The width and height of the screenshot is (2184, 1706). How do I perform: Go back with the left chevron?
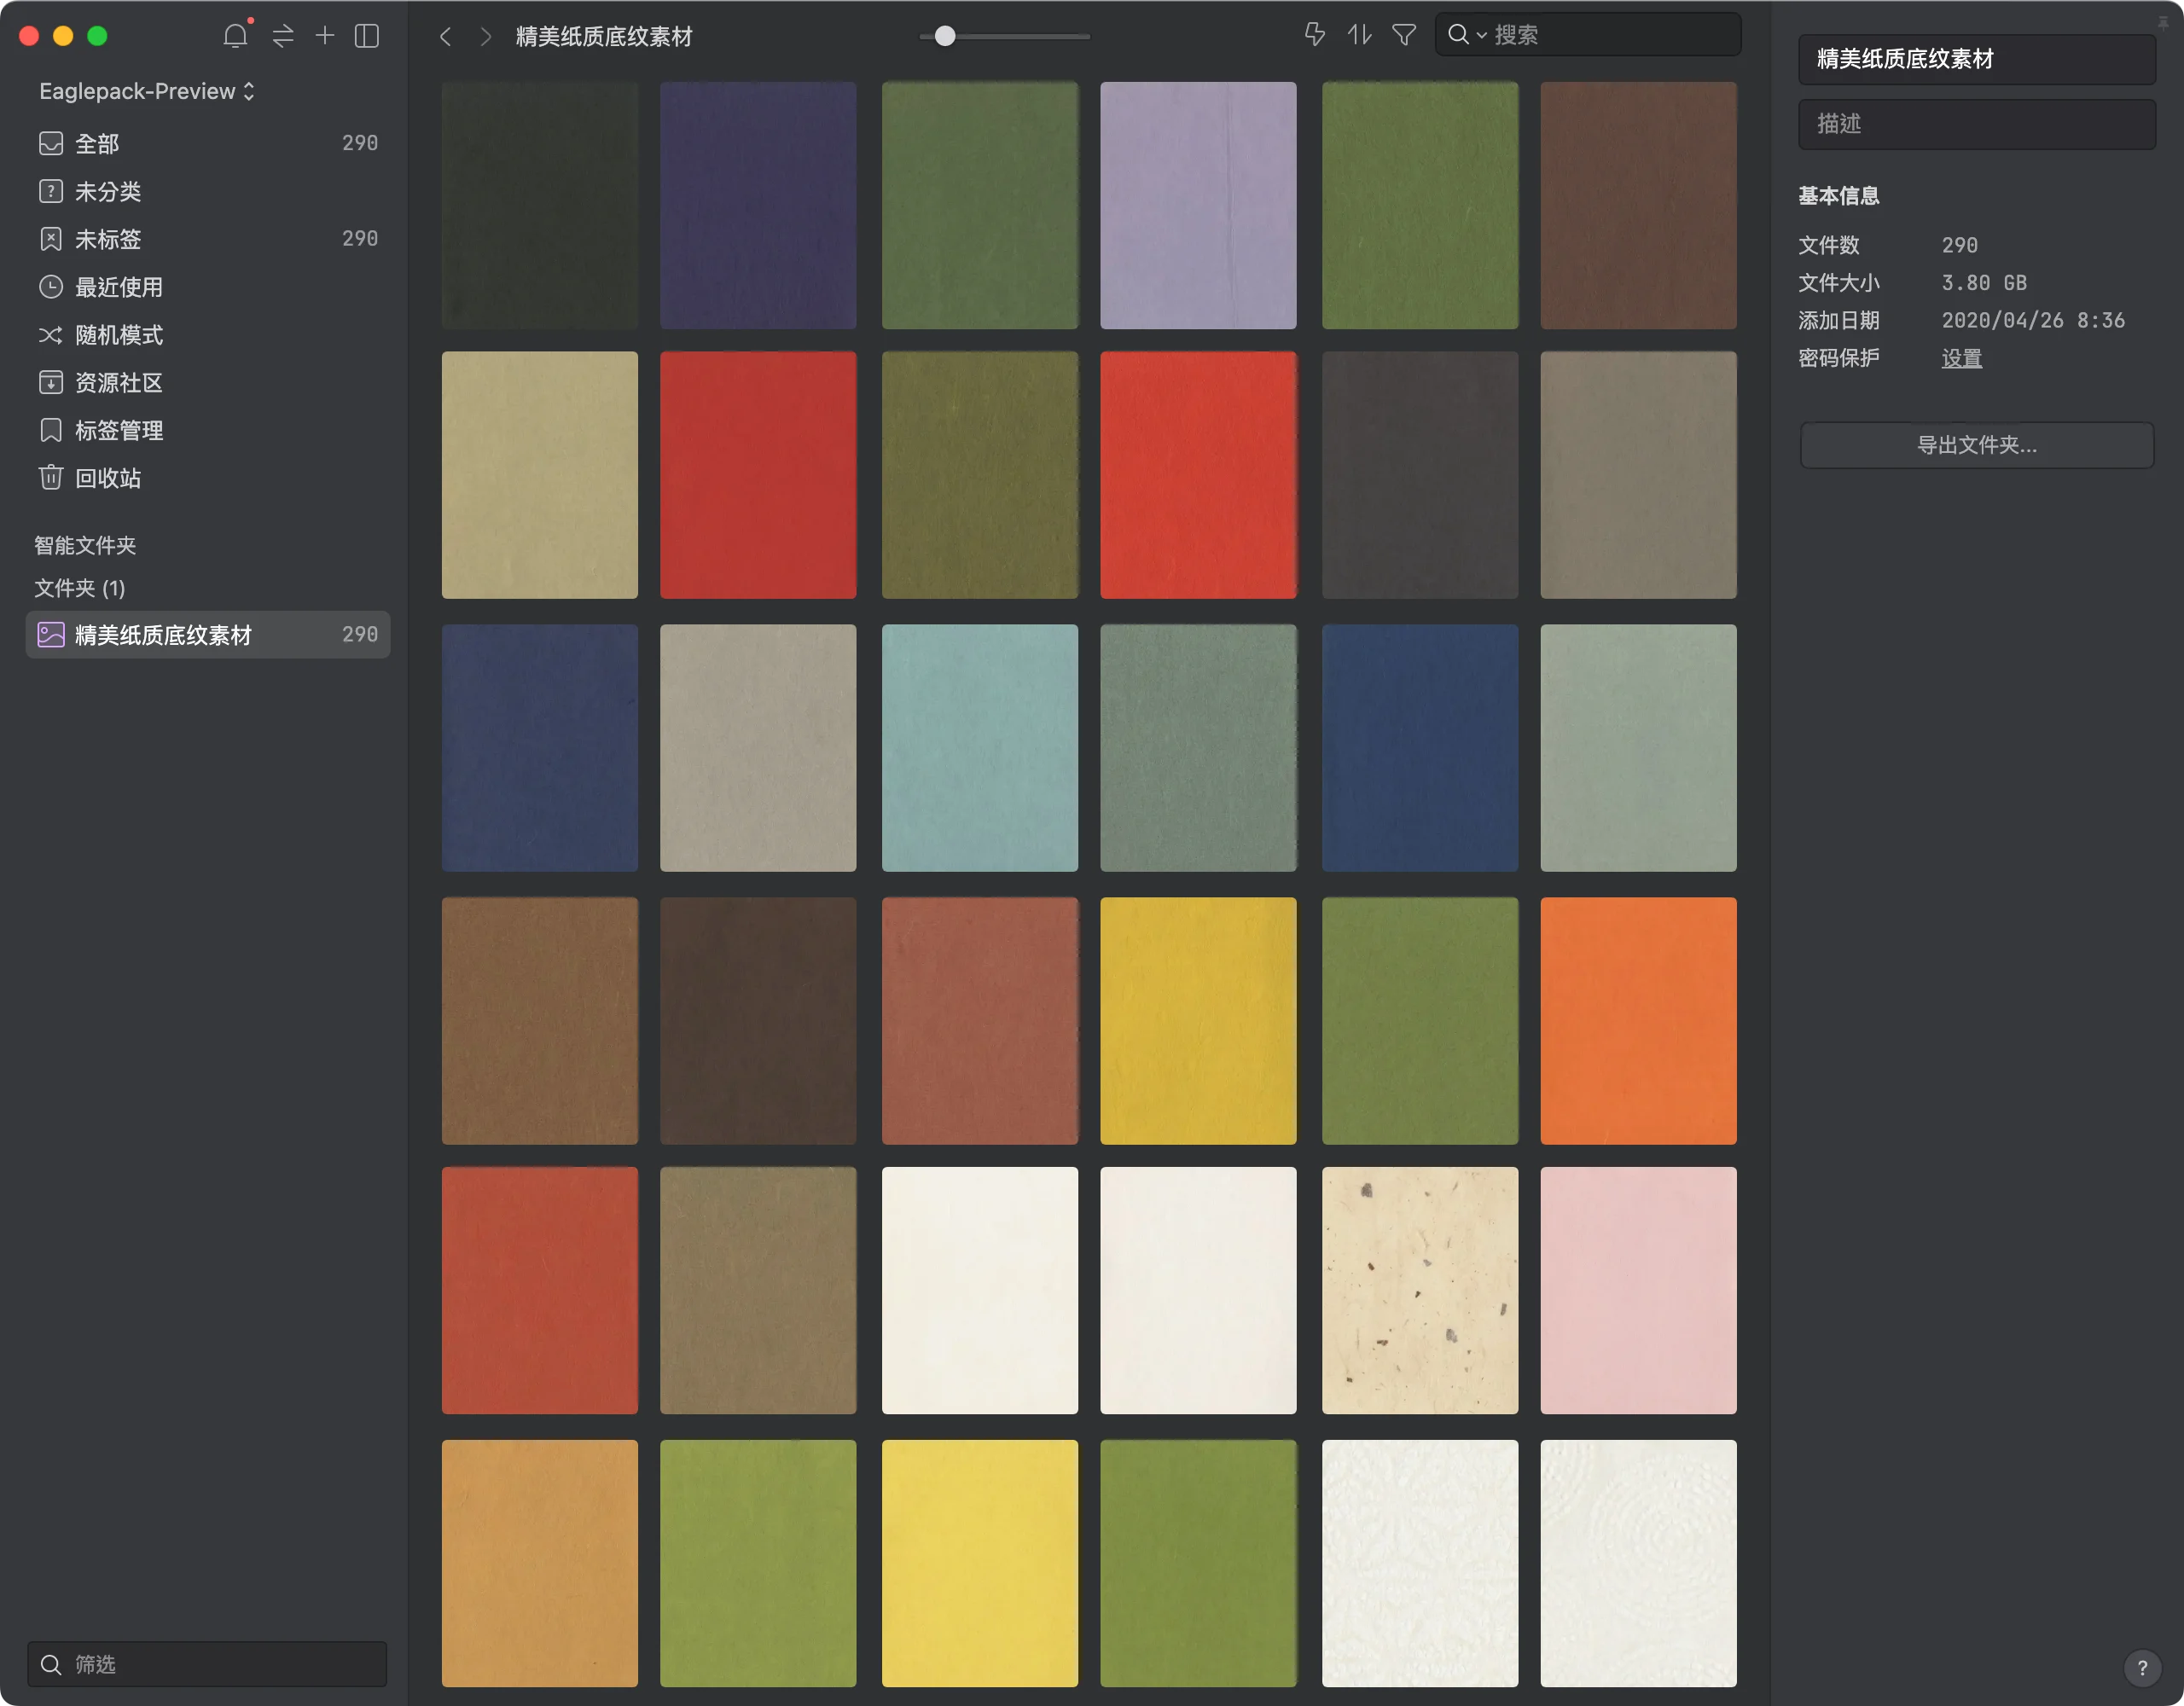(446, 37)
